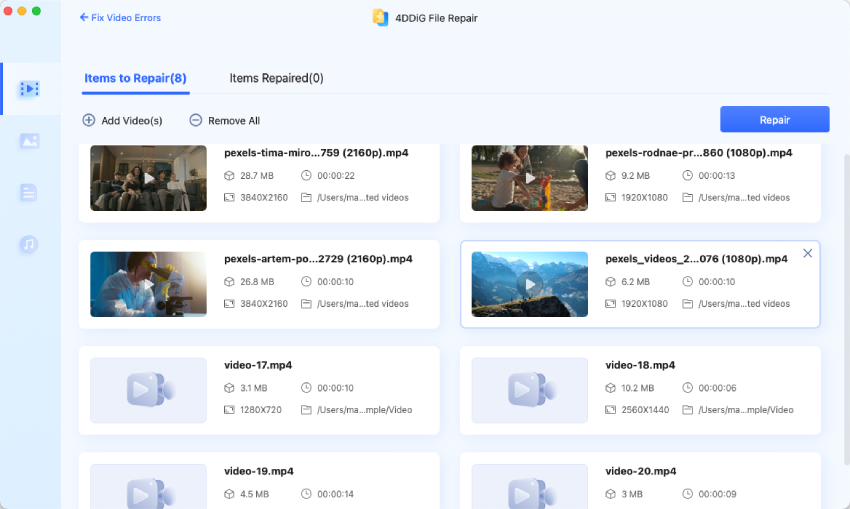Play the pexels_videos_2 mountain thumbnail
Screen dimensions: 850x509
point(530,284)
